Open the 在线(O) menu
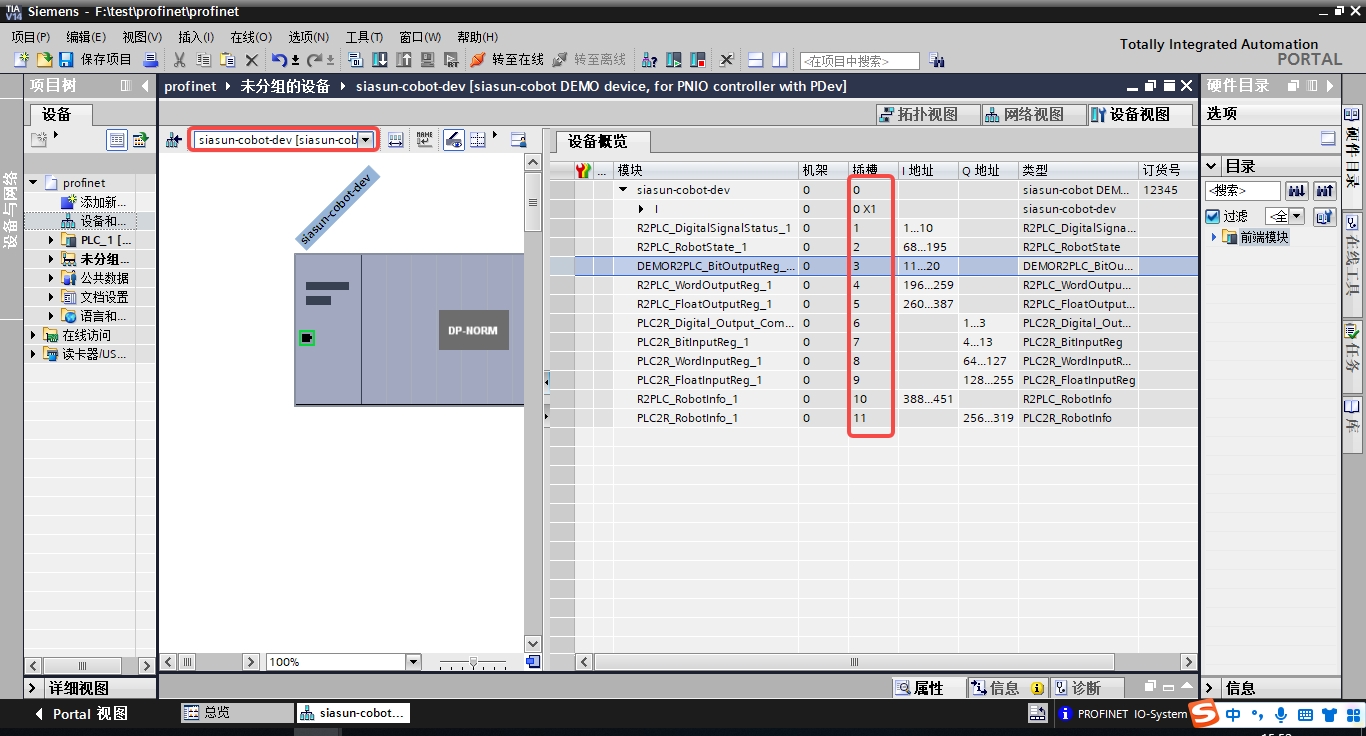The width and height of the screenshot is (1366, 736). [x=251, y=36]
